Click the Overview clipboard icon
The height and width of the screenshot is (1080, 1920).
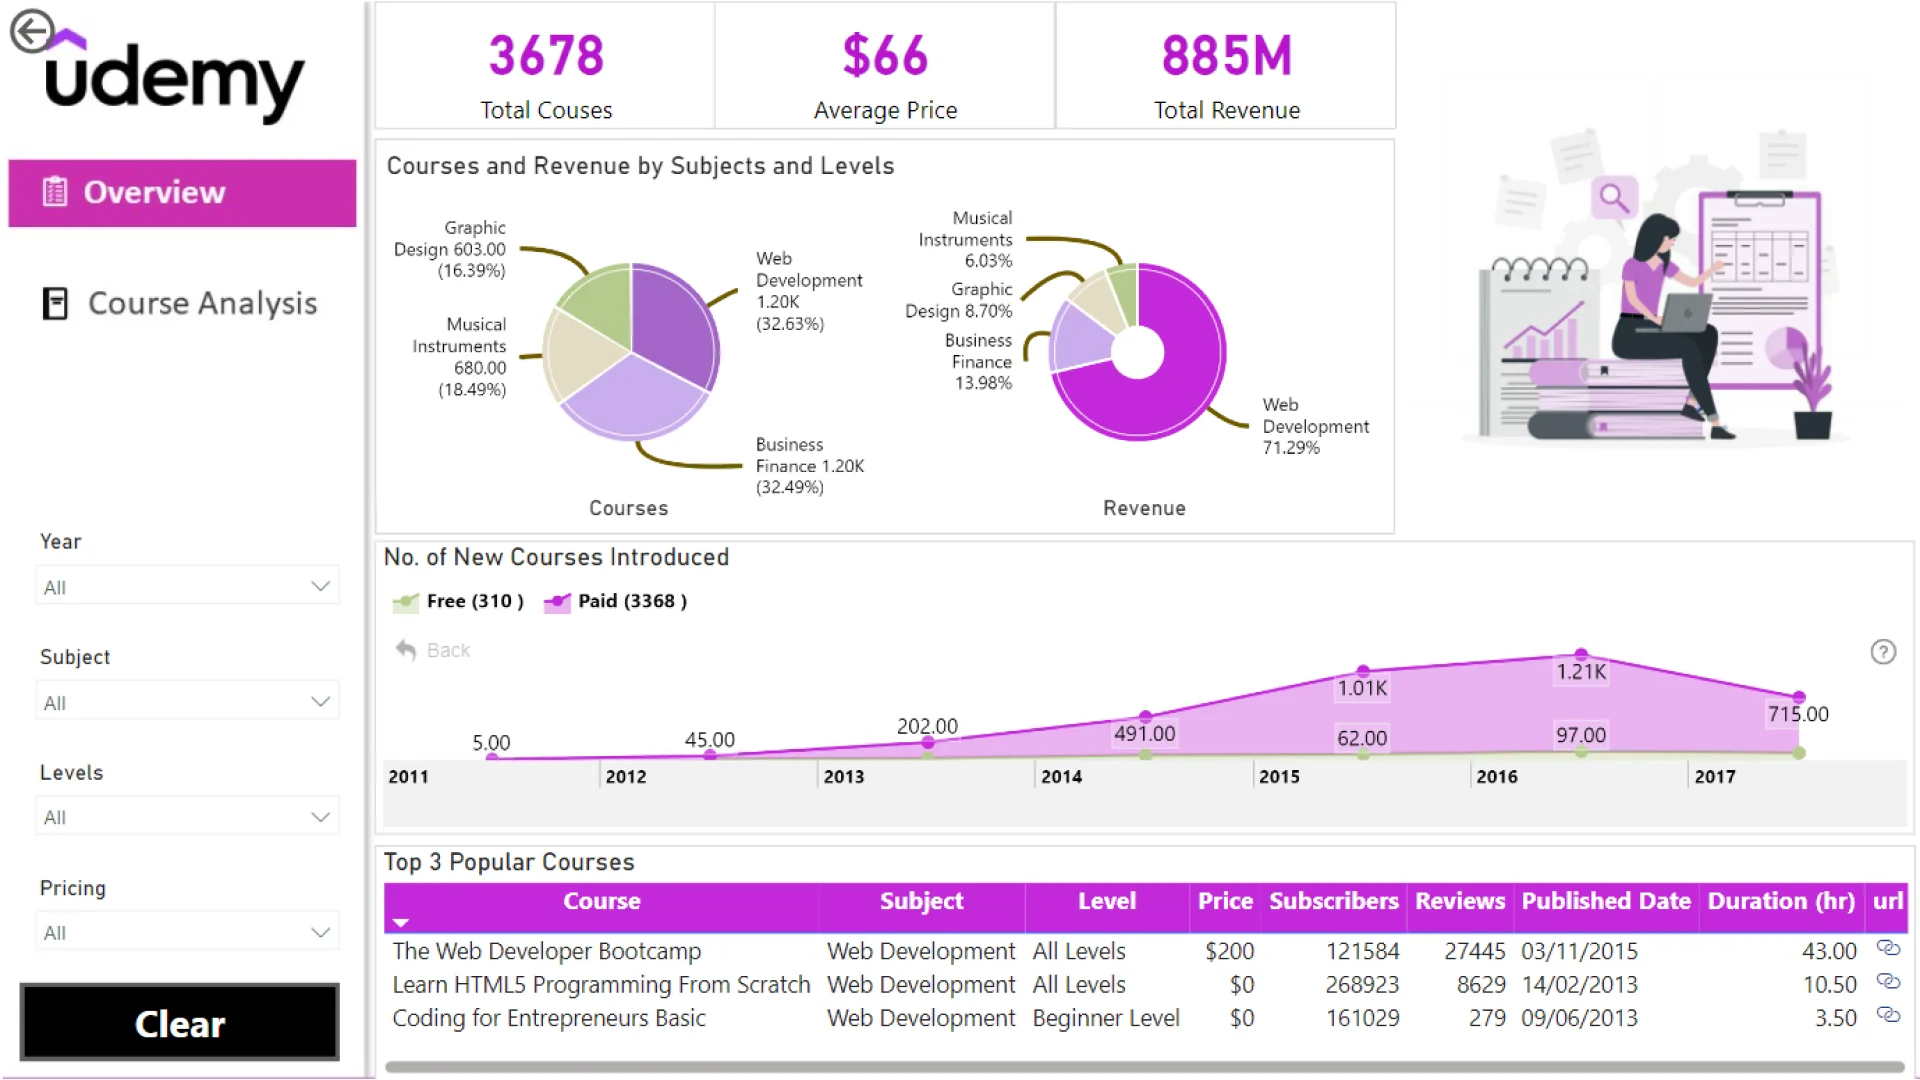55,191
